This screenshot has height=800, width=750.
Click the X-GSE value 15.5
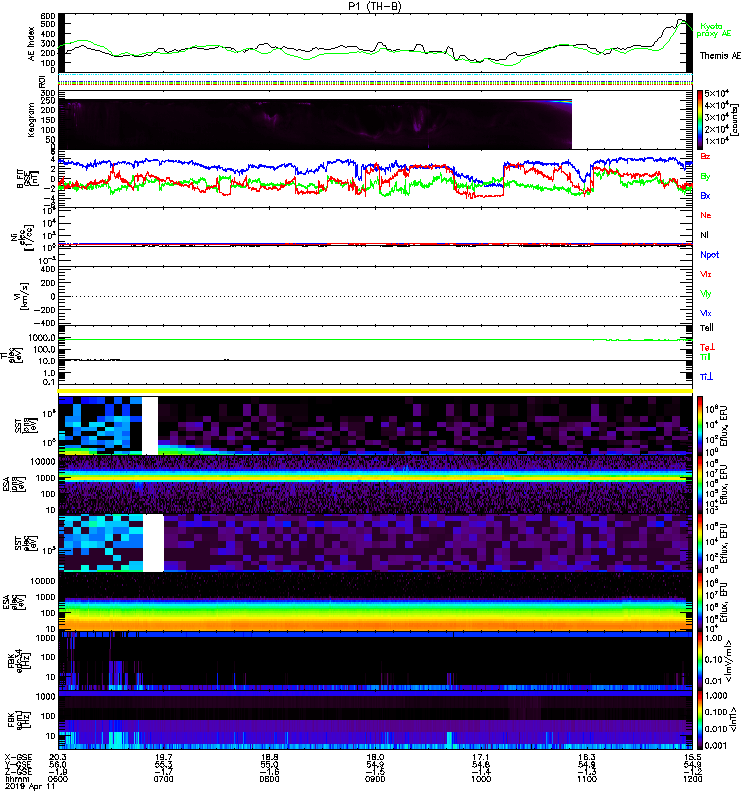click(x=692, y=757)
